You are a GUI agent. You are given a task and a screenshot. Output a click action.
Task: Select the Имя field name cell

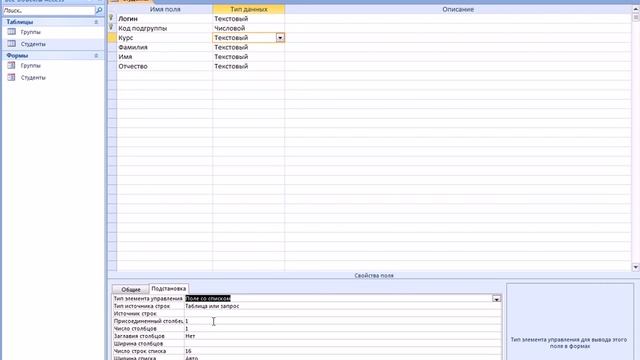164,57
